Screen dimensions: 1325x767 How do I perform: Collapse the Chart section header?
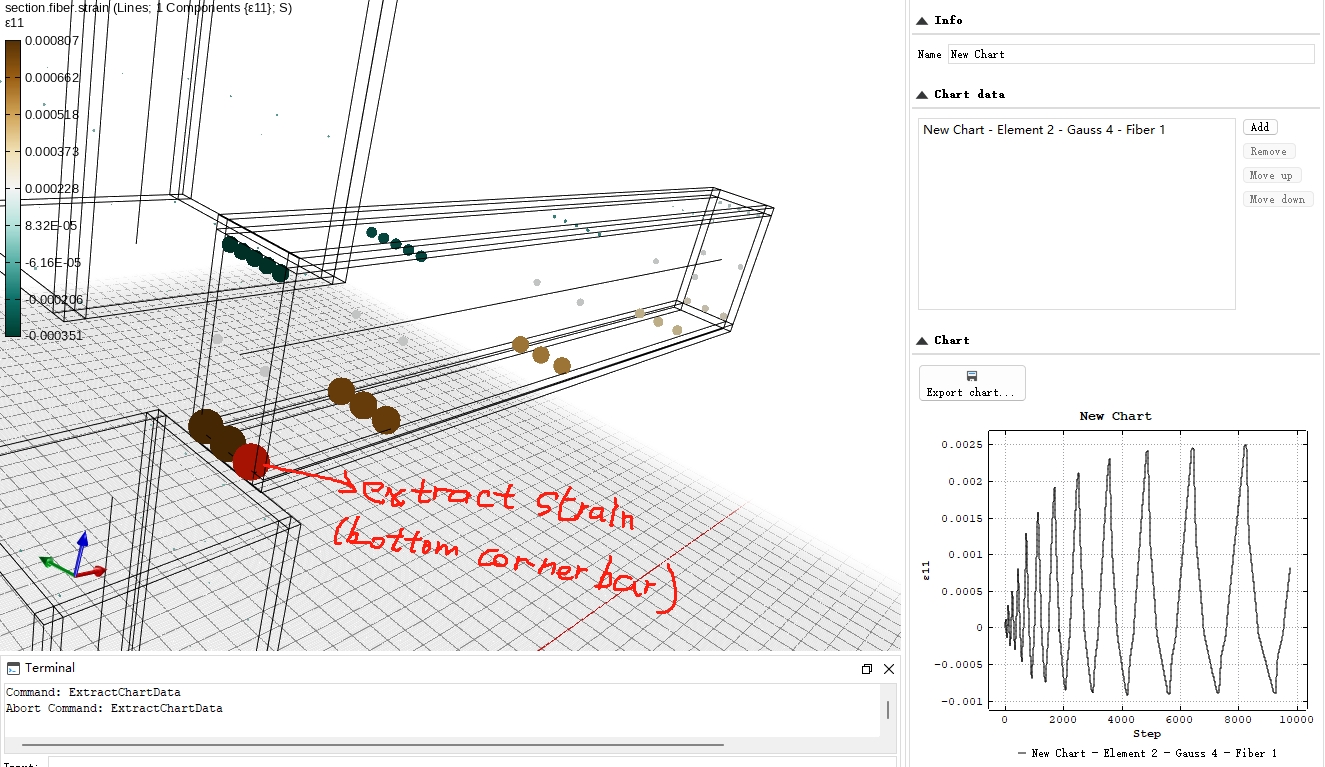pos(921,340)
